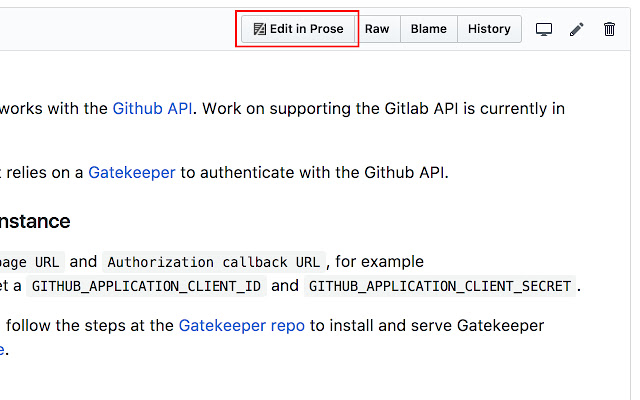Click the words 'for example'

point(379,262)
